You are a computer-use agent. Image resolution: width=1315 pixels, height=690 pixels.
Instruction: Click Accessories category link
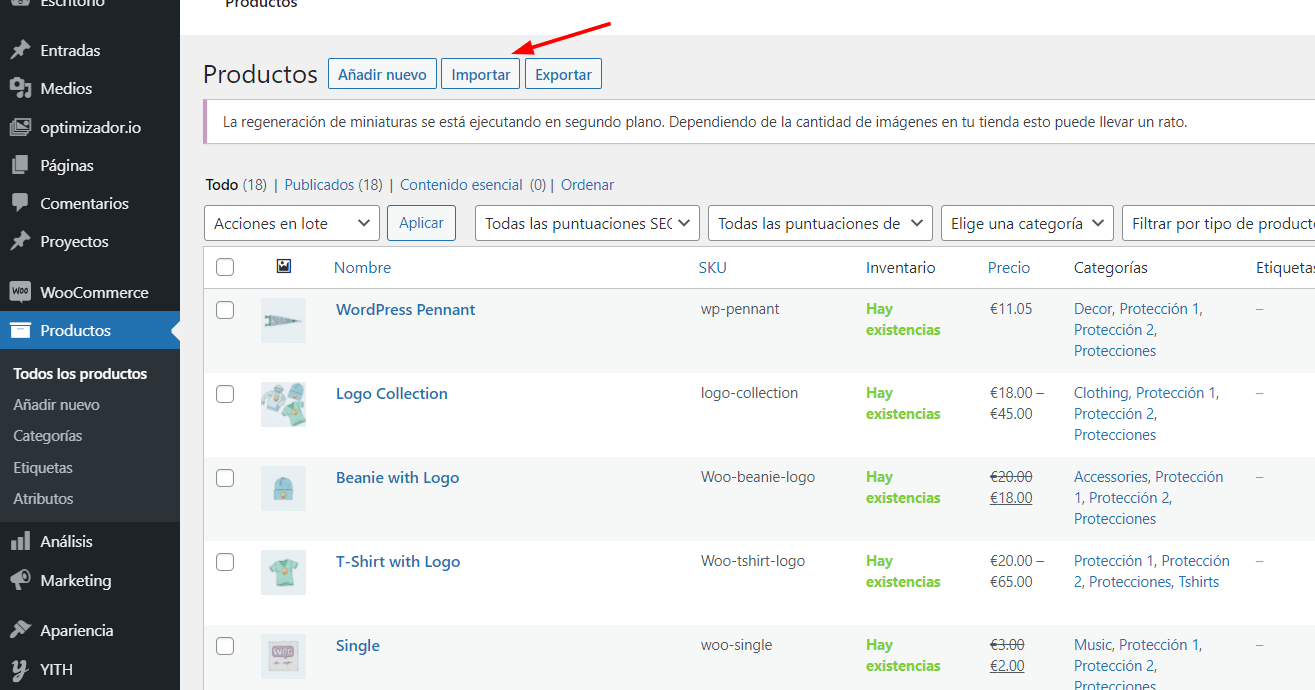click(1110, 477)
